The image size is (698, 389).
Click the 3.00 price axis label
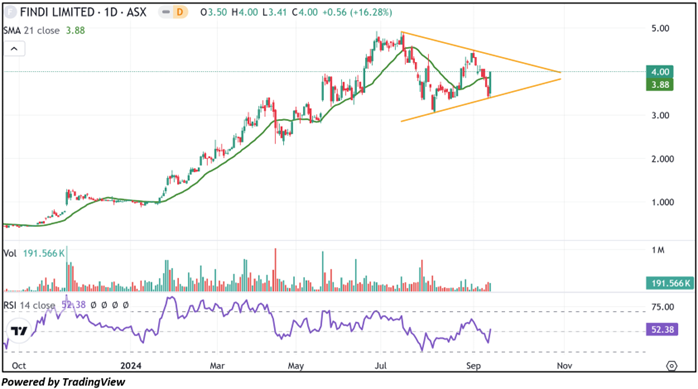pyautogui.click(x=660, y=115)
